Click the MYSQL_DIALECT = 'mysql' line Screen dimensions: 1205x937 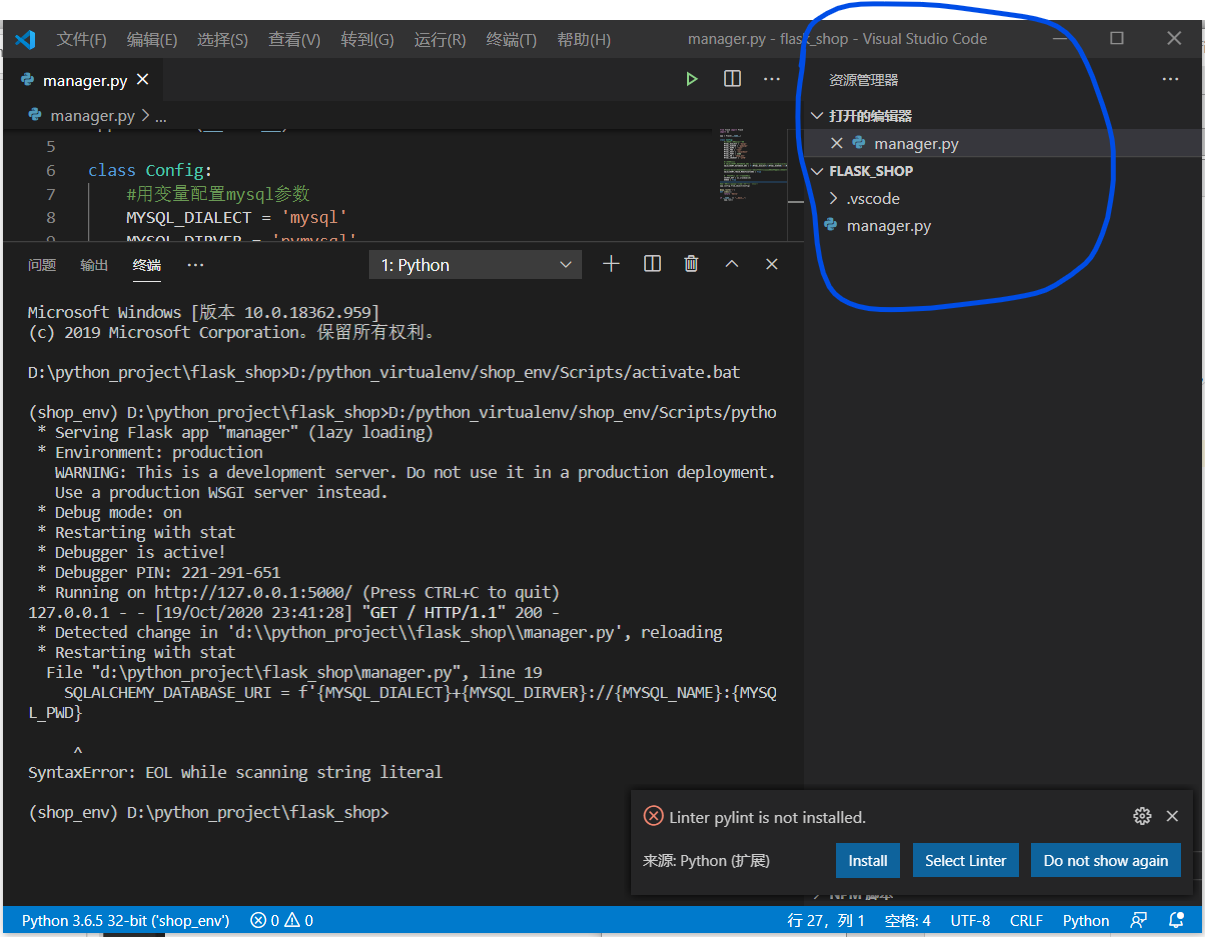(236, 217)
